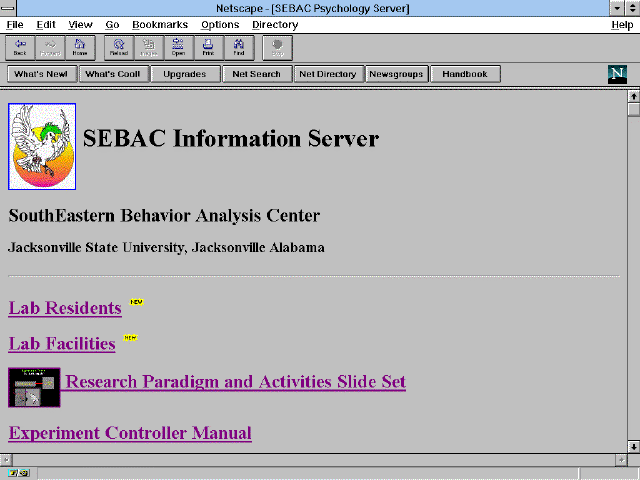Open the Bookmarks menu

pos(160,25)
